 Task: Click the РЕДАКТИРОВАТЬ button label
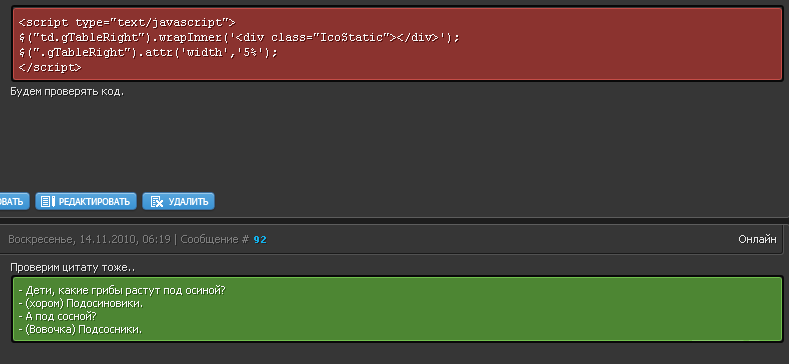[x=94, y=202]
